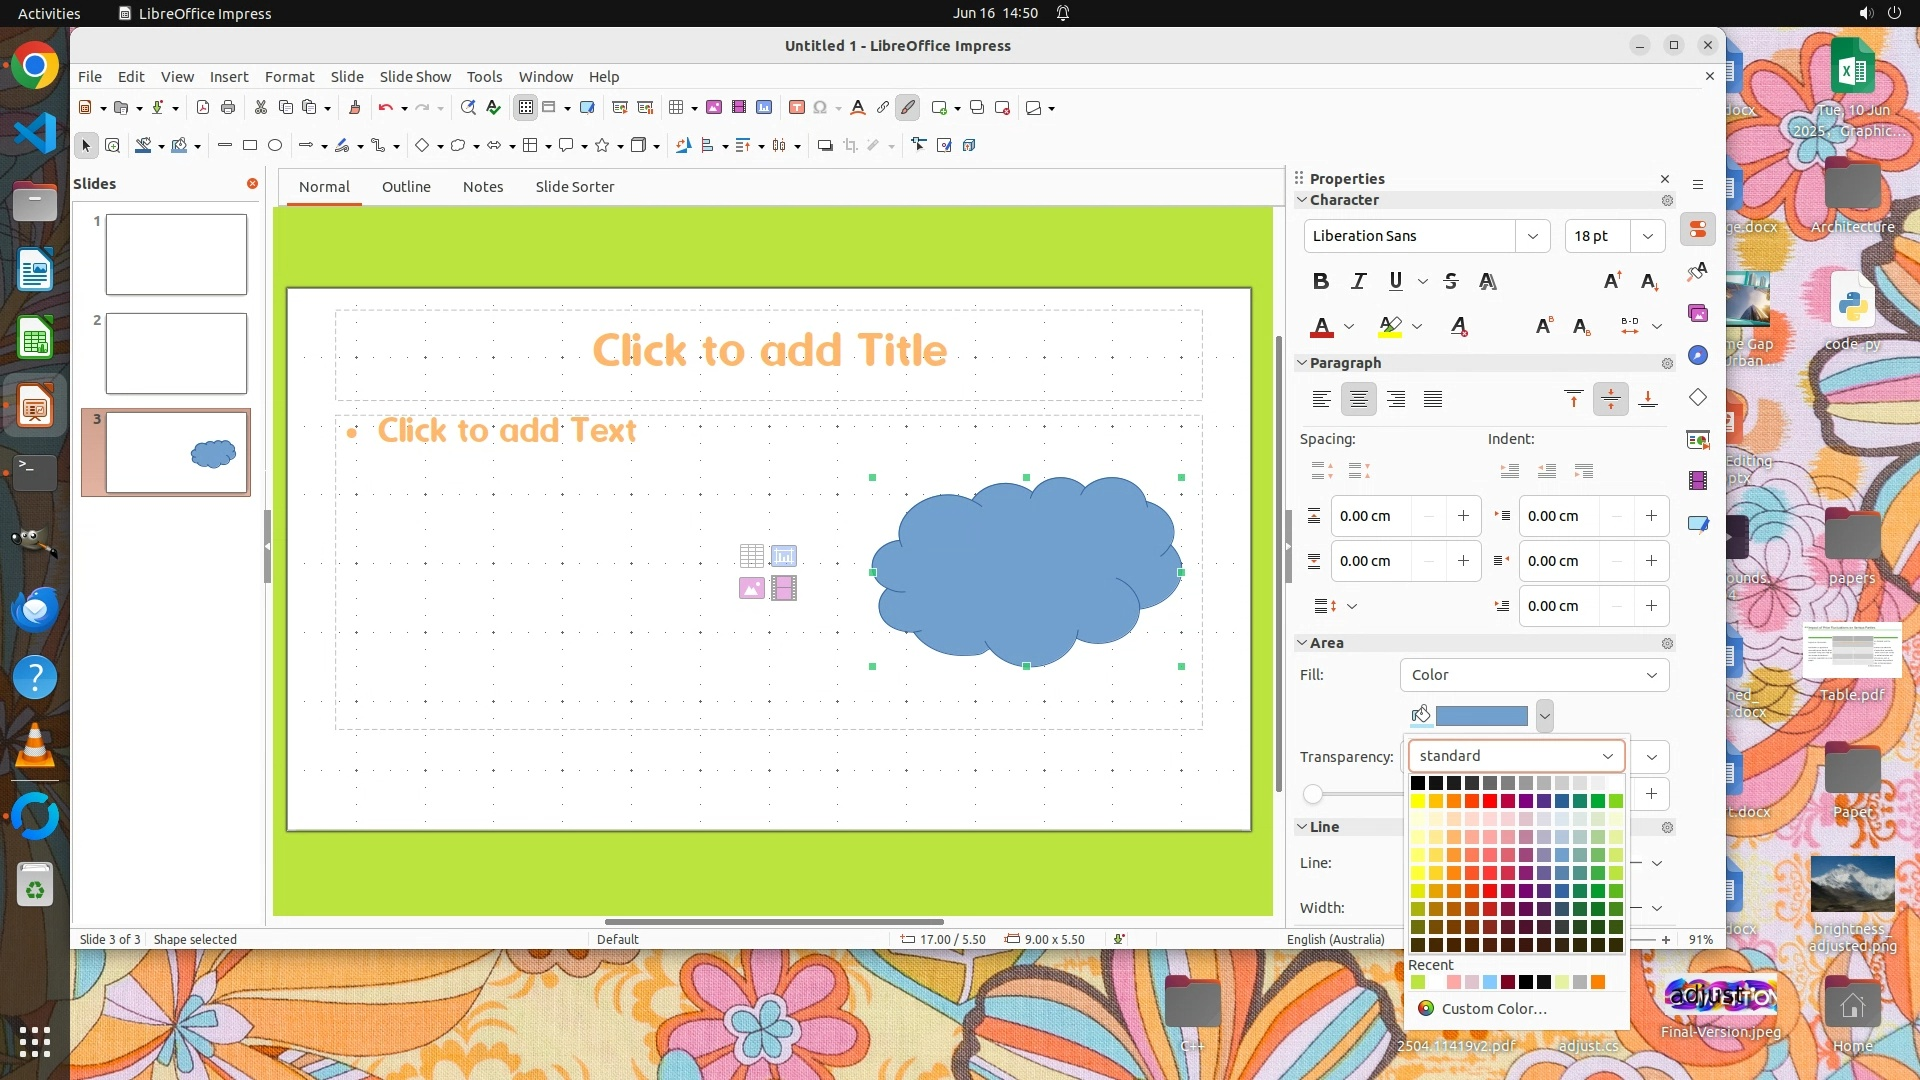1920x1080 pixels.
Task: Click the Insert Image toolbar icon
Action: point(714,108)
